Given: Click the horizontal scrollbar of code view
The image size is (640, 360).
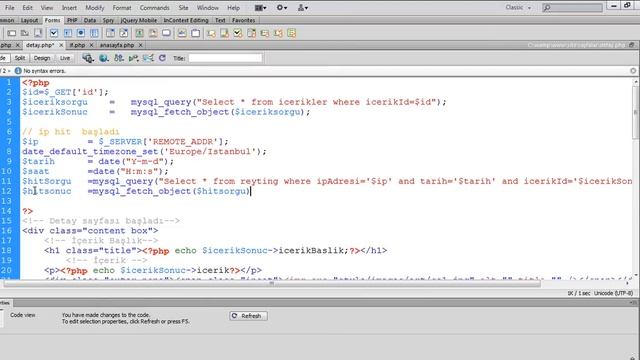Looking at the screenshot, I should [x=271, y=284].
